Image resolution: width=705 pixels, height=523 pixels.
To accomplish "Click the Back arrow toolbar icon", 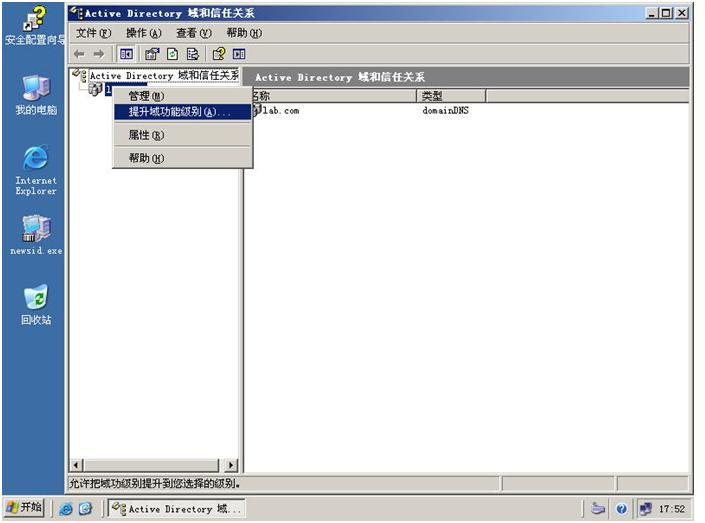I will tap(79, 54).
